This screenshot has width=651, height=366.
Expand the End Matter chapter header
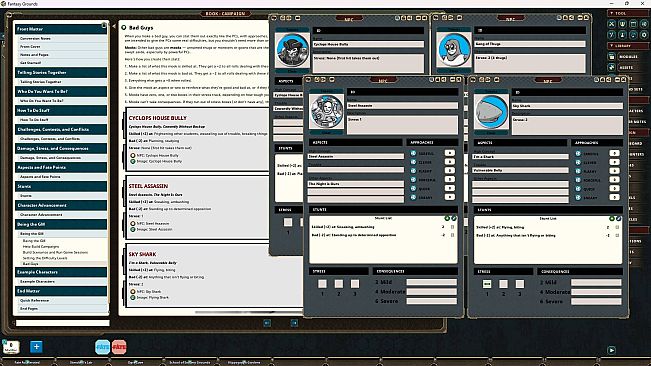pyautogui.click(x=61, y=291)
